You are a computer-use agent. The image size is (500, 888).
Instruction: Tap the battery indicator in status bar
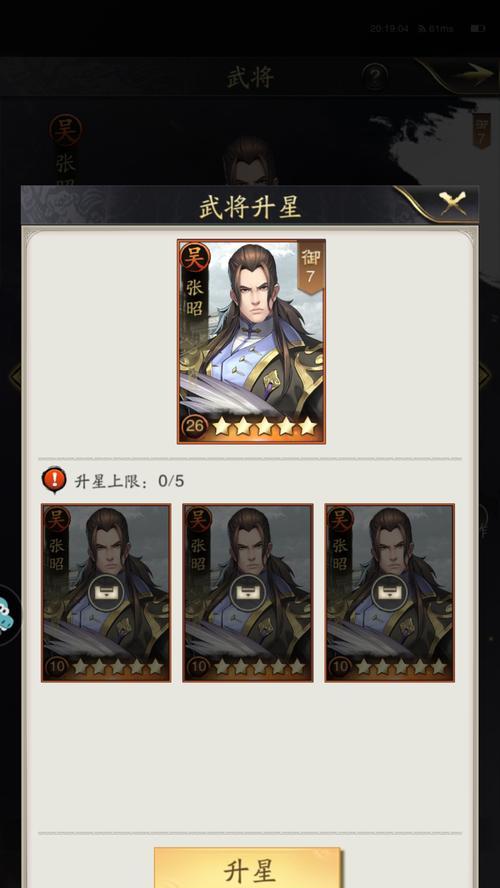pyautogui.click(x=478, y=28)
